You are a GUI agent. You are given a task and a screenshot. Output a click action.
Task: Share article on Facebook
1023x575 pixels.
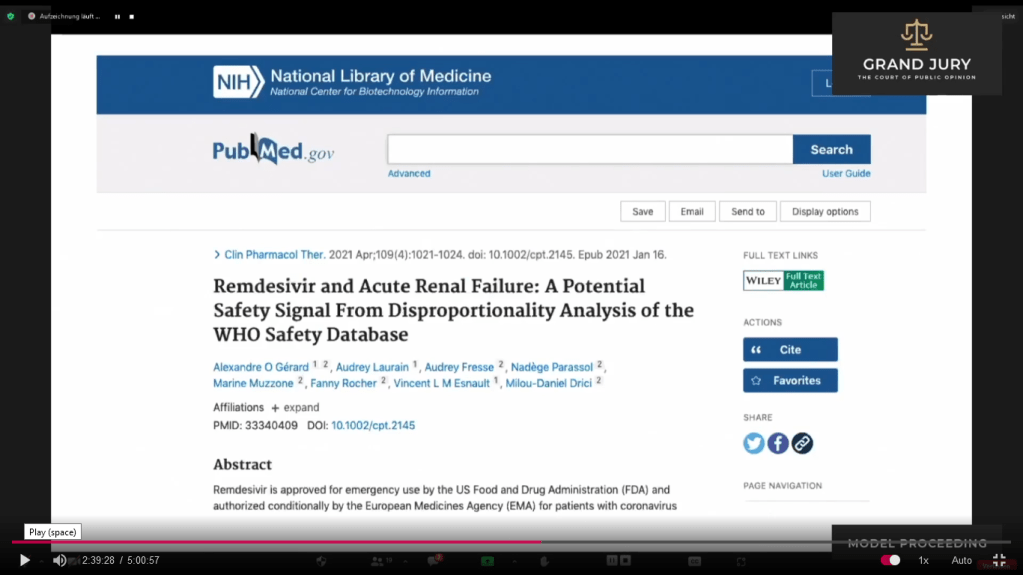tap(778, 443)
